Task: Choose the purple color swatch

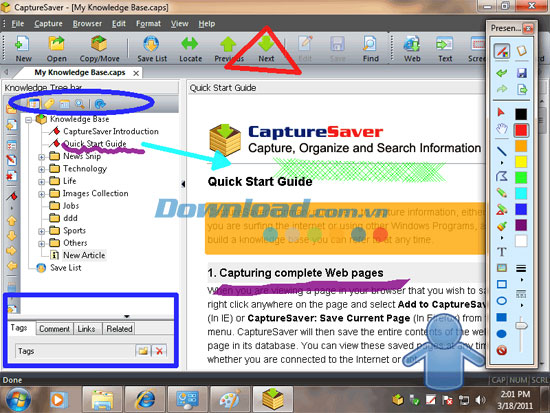Action: [521, 225]
